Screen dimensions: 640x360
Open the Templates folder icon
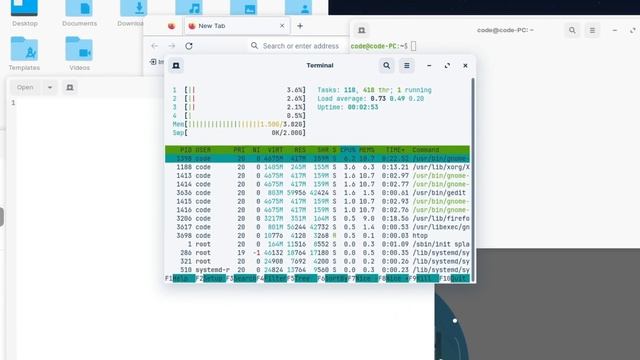point(24,49)
